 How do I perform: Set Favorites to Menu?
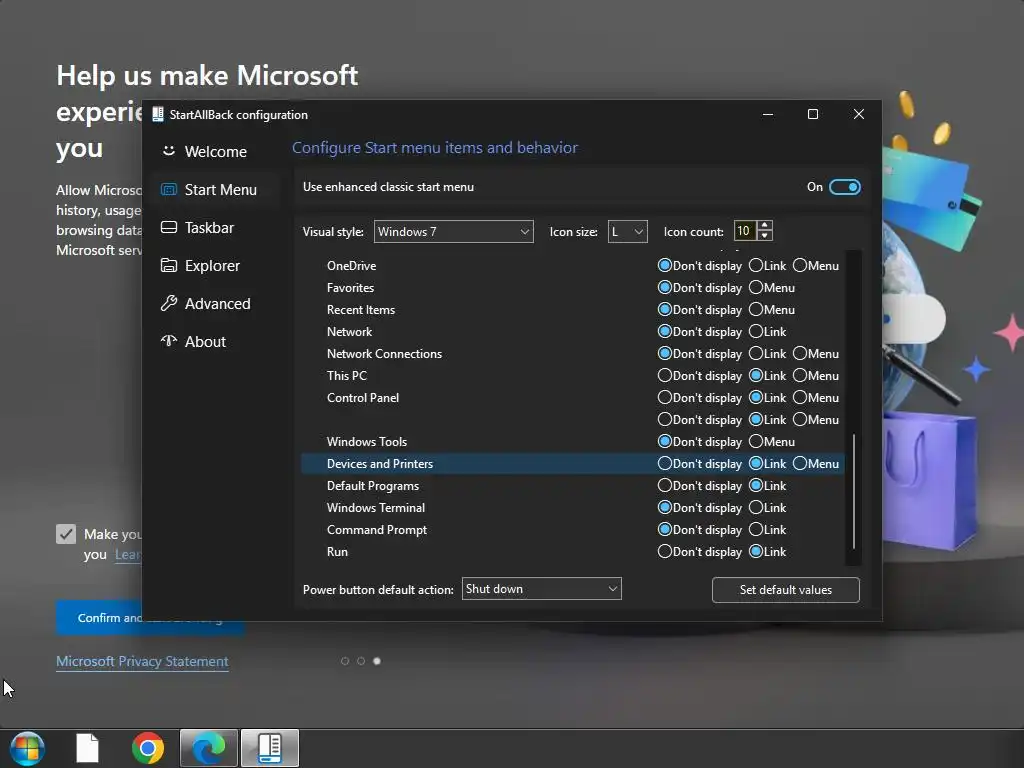tap(772, 287)
